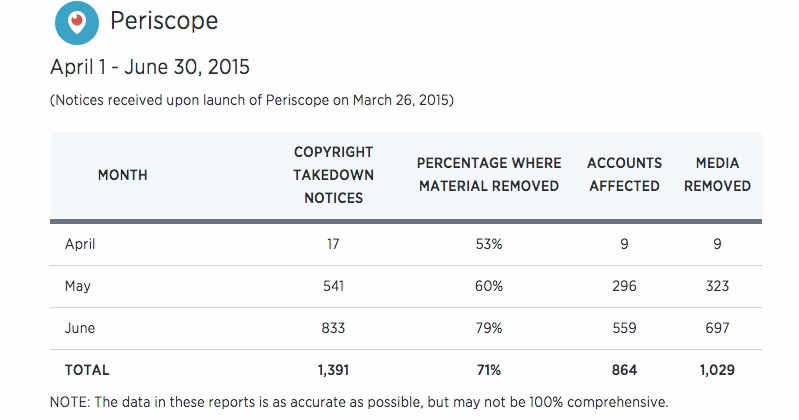799x420 pixels.
Task: Click the 1,029 total media removed value
Action: coord(717,370)
